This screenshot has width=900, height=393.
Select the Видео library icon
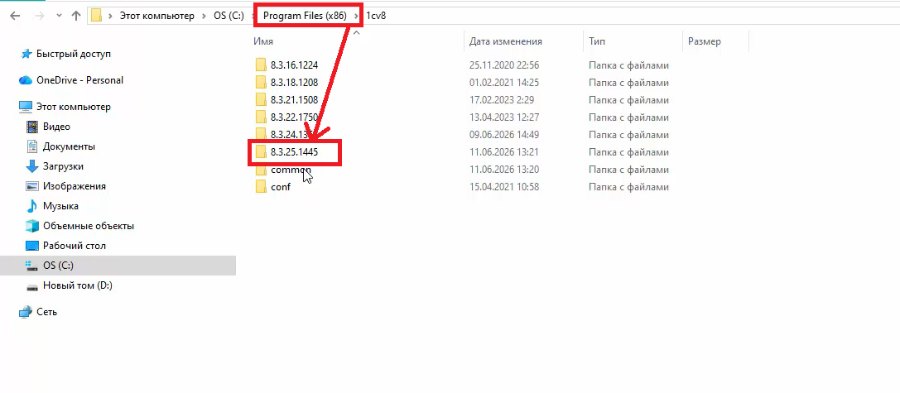32,126
